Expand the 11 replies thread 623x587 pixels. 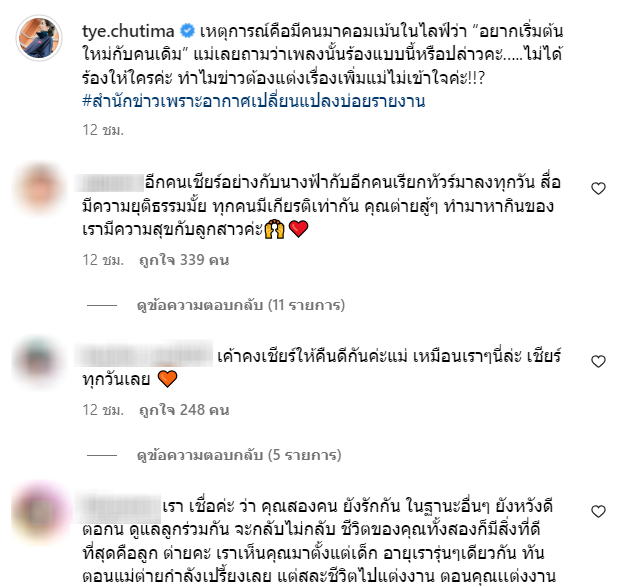(x=241, y=305)
